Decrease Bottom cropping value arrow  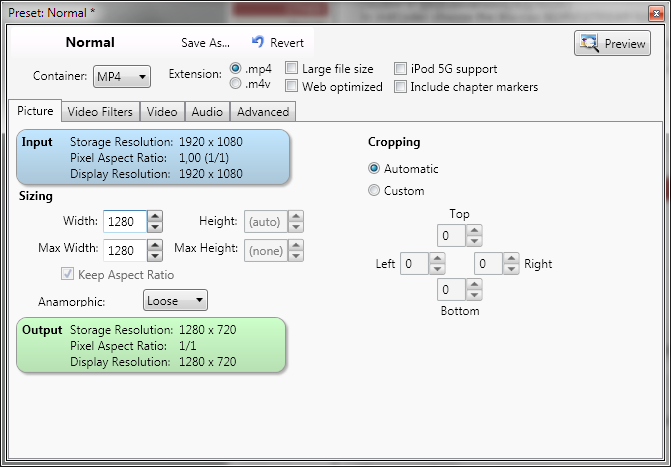pos(474,296)
